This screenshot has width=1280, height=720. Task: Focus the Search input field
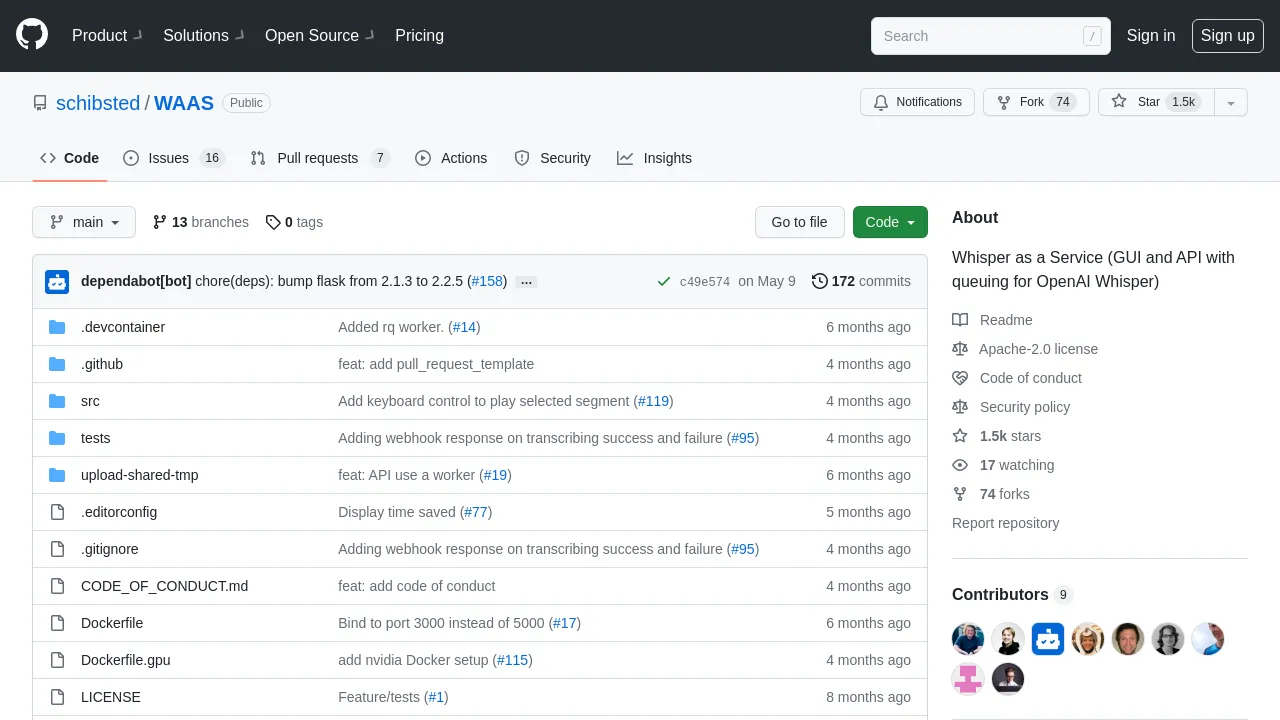[990, 36]
